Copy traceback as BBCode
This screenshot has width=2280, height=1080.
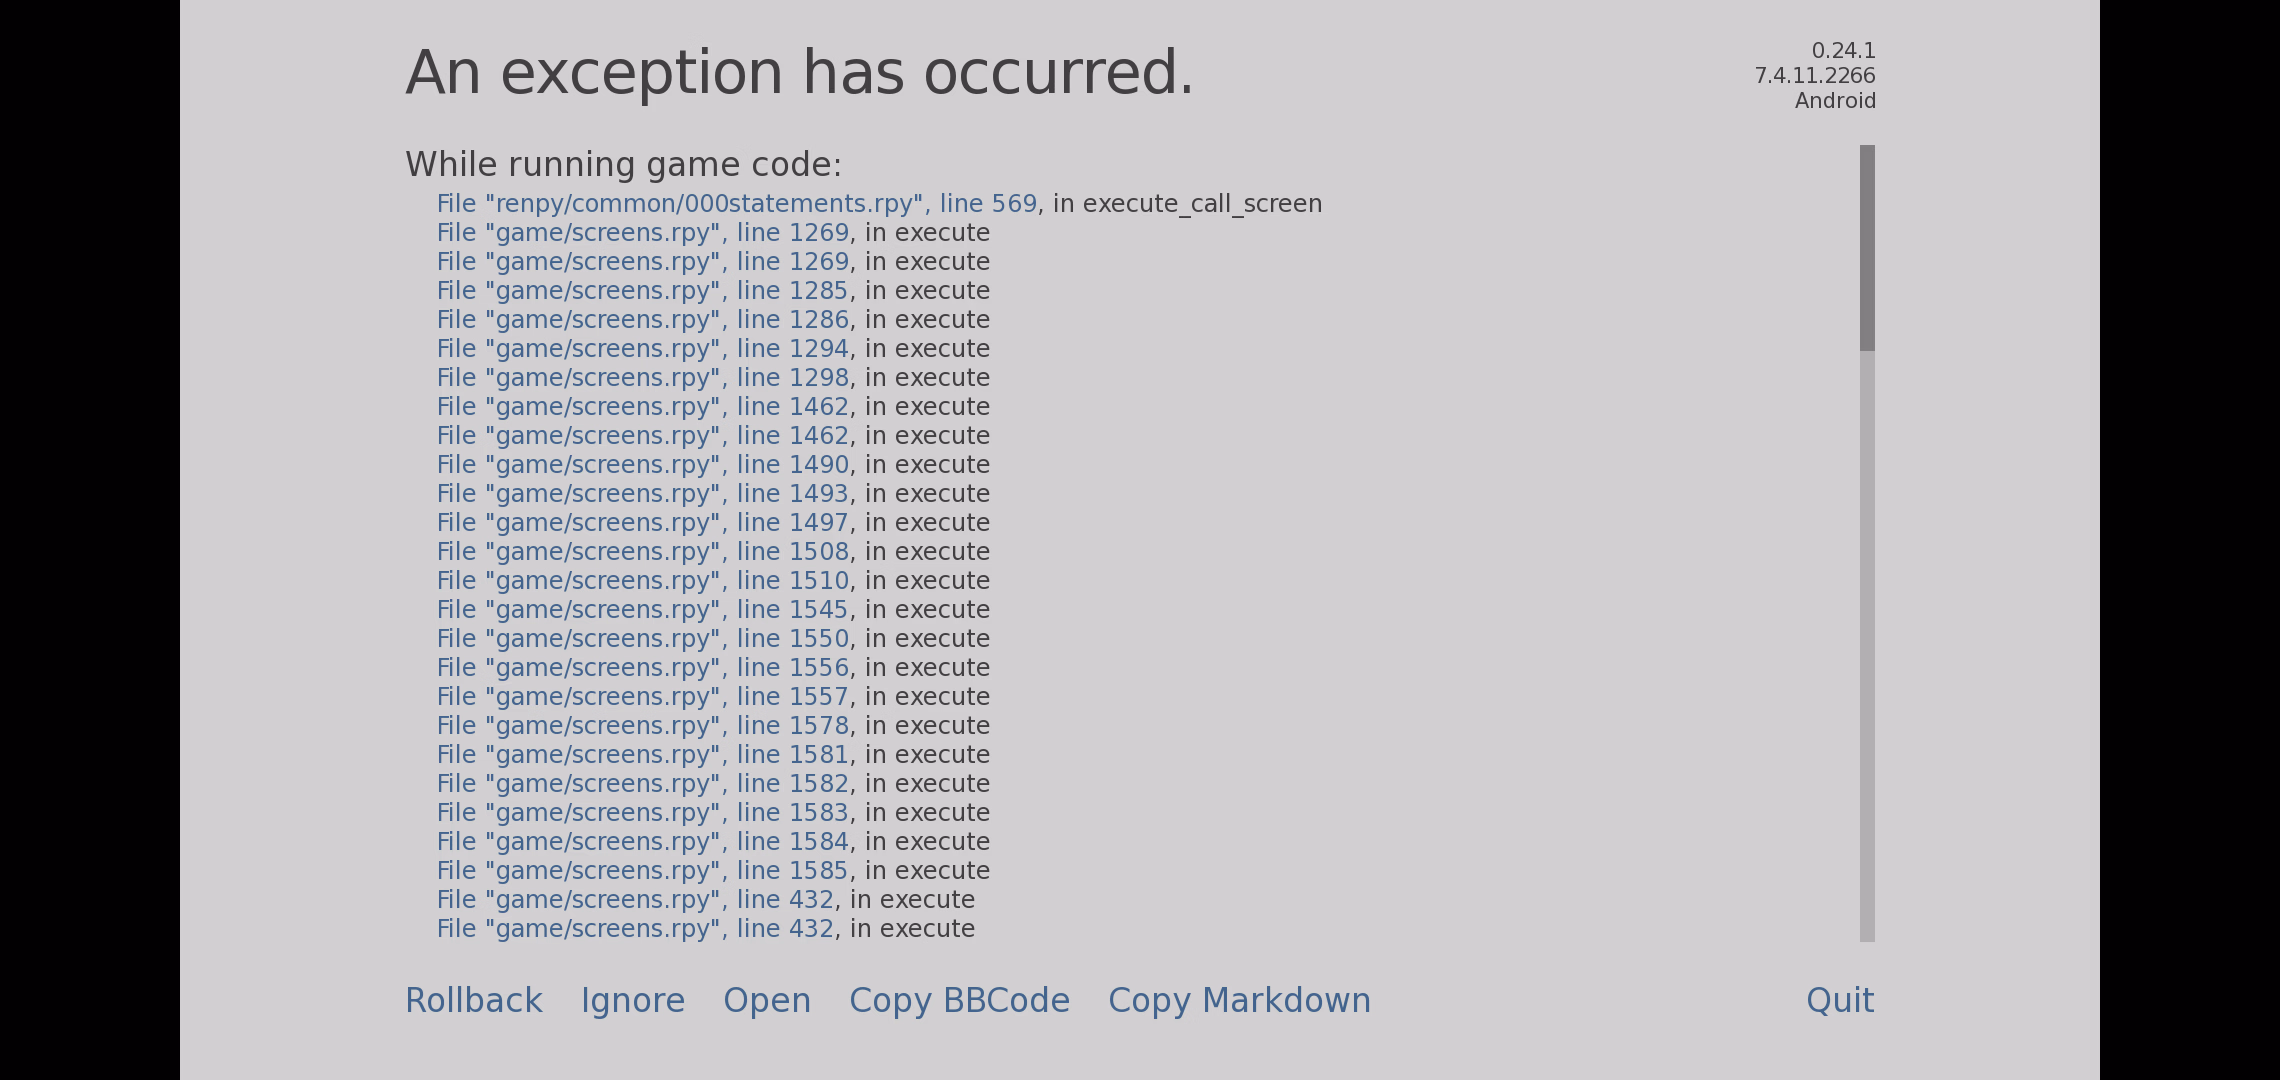coord(960,1001)
